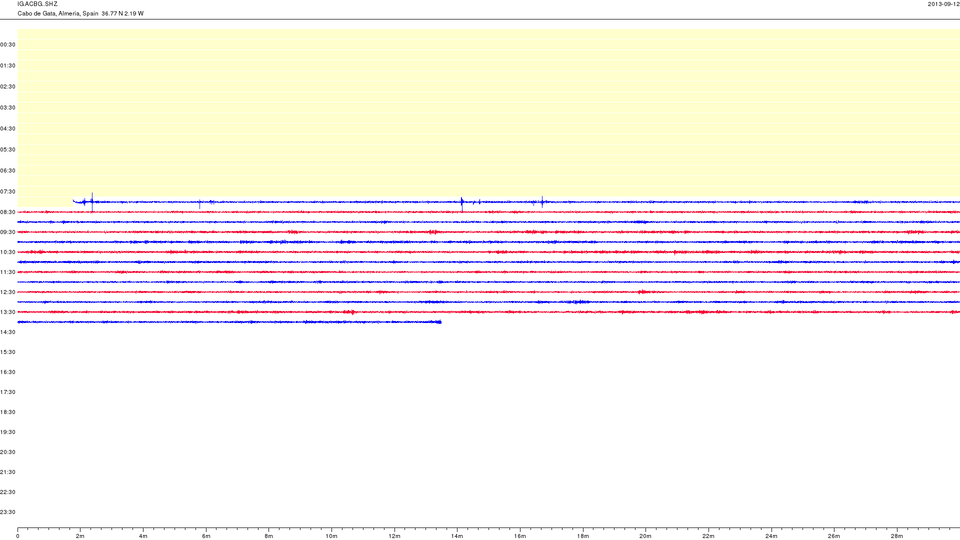Image resolution: width=960 pixels, height=540 pixels.
Task: Click the 04:30 time label
Action: tap(8, 129)
